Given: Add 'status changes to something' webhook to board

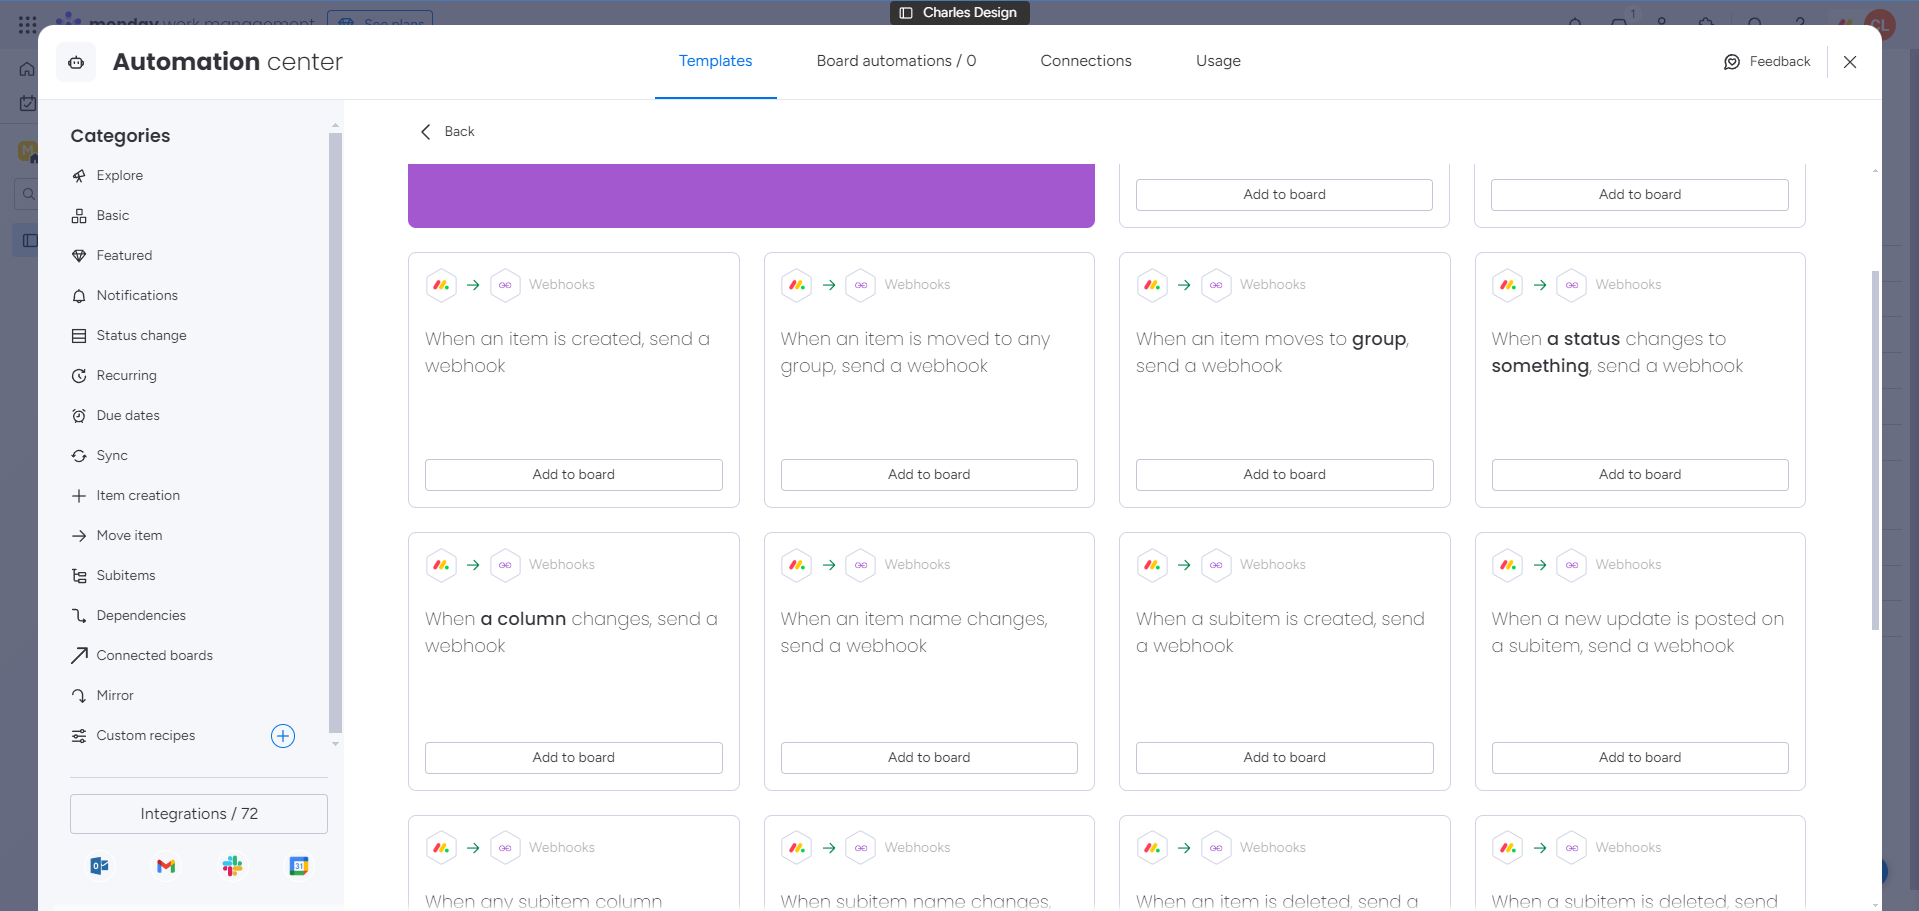Looking at the screenshot, I should pyautogui.click(x=1640, y=475).
